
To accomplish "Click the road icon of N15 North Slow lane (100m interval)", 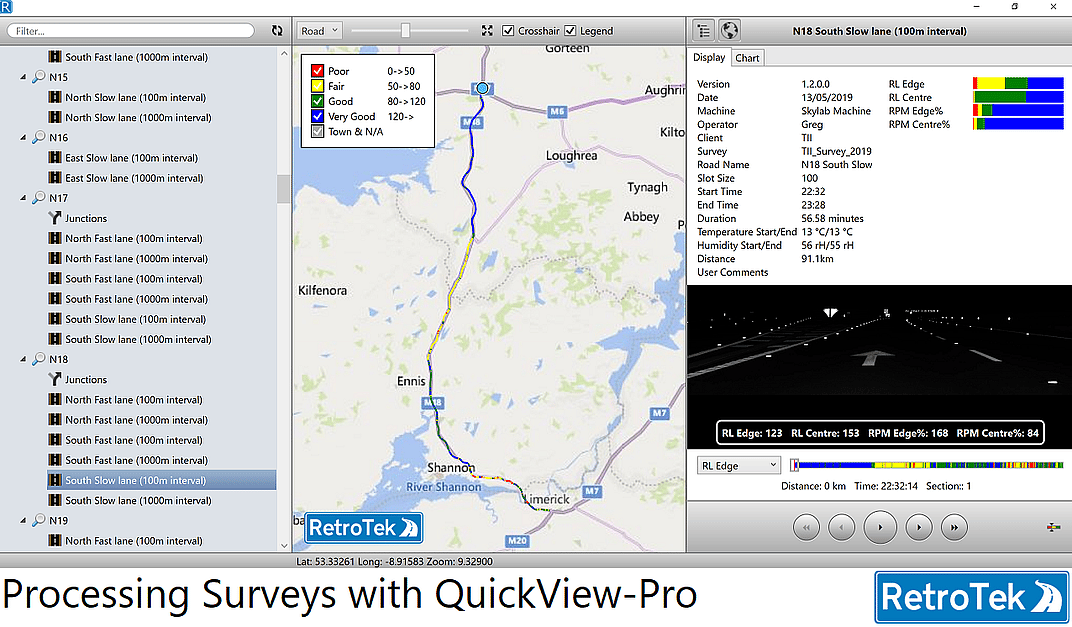I will 55,97.
